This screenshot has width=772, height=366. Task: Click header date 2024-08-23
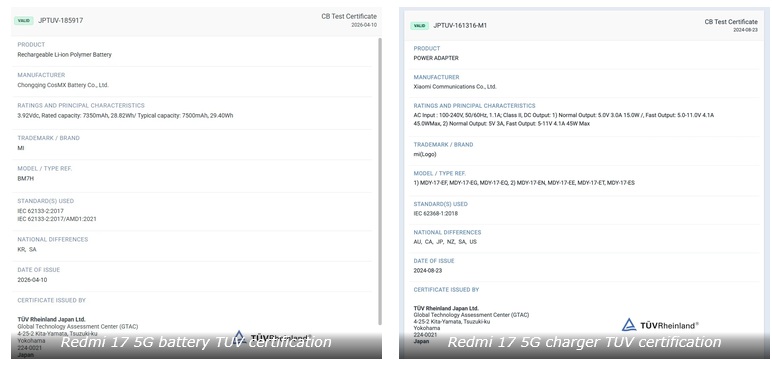point(745,30)
